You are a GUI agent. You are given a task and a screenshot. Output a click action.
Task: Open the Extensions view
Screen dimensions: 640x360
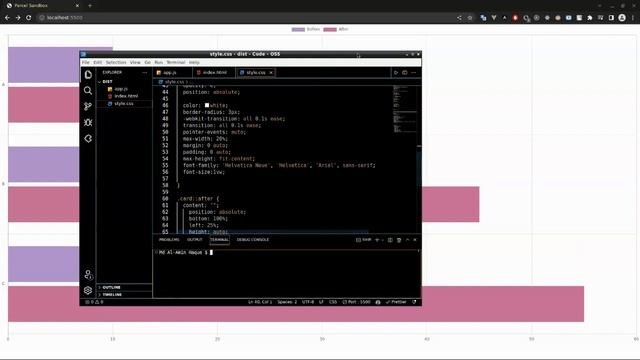(x=88, y=139)
